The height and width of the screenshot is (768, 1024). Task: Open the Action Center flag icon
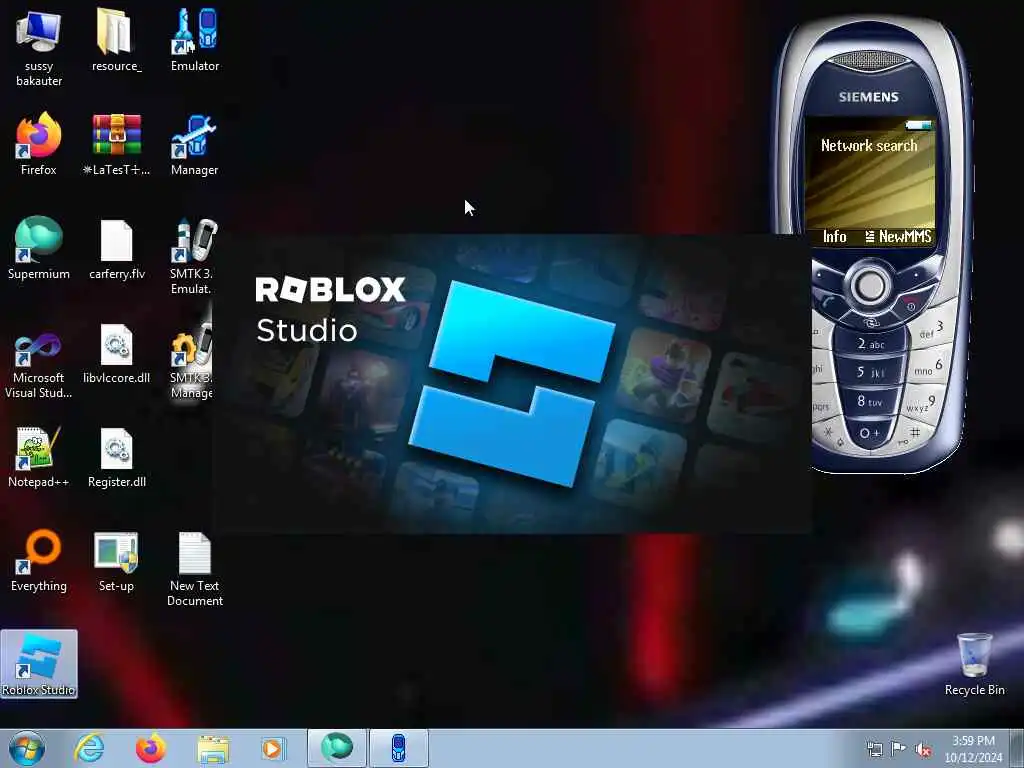pos(899,749)
